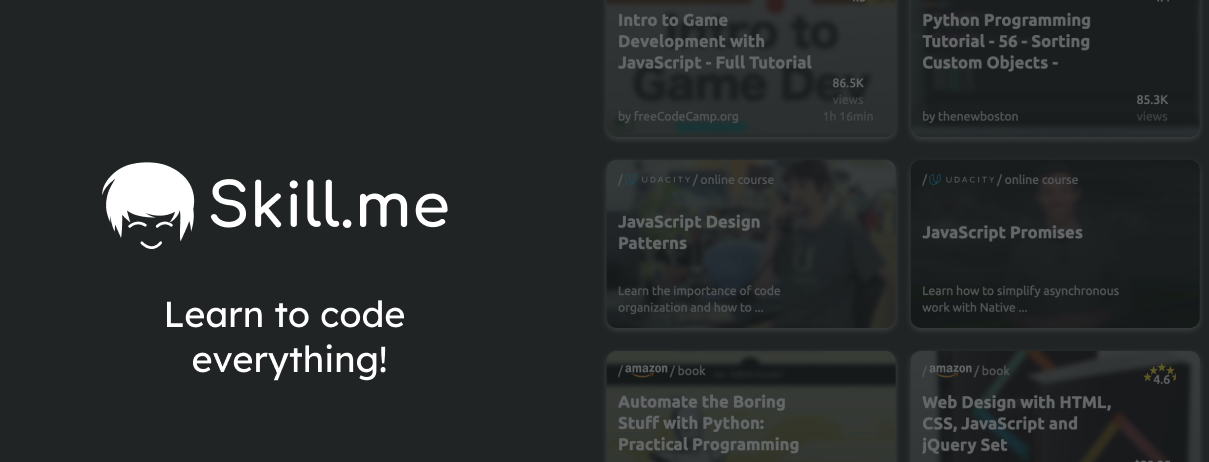Click 'online course' label on JavaScript Promises card
The image size is (1209, 462).
1041,180
